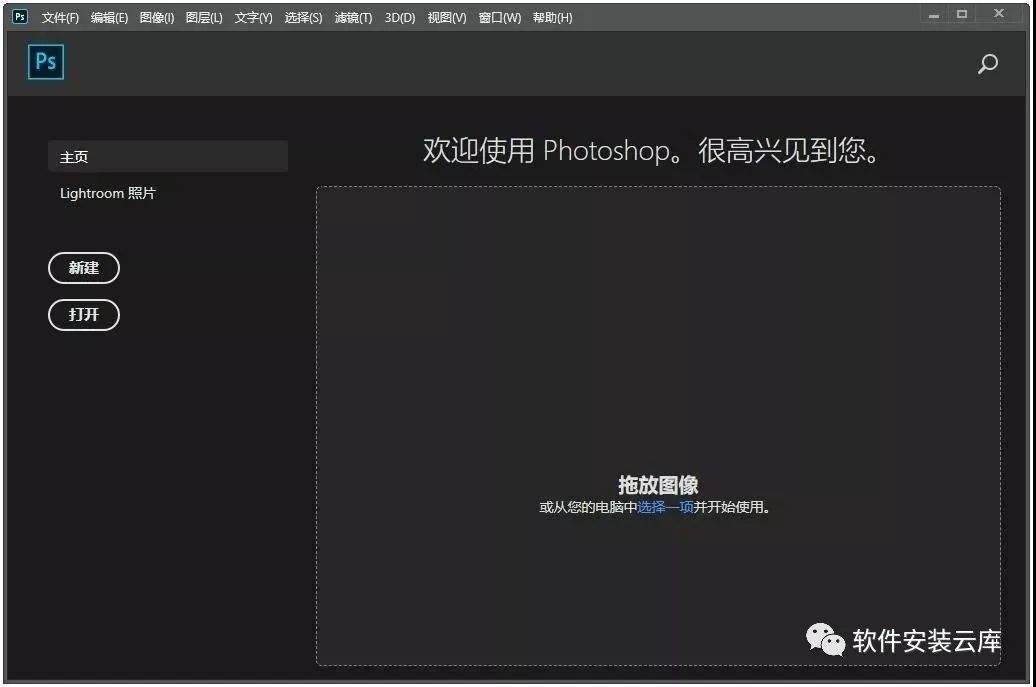This screenshot has width=1036, height=687.
Task: Select the 主页 sidebar tab
Action: [x=168, y=157]
